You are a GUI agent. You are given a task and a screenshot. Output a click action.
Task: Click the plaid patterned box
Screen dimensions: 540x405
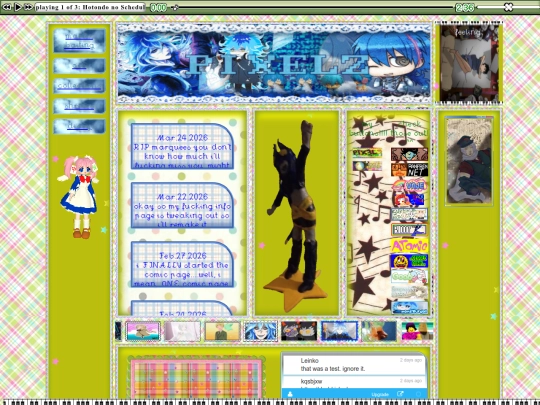pos(196,378)
